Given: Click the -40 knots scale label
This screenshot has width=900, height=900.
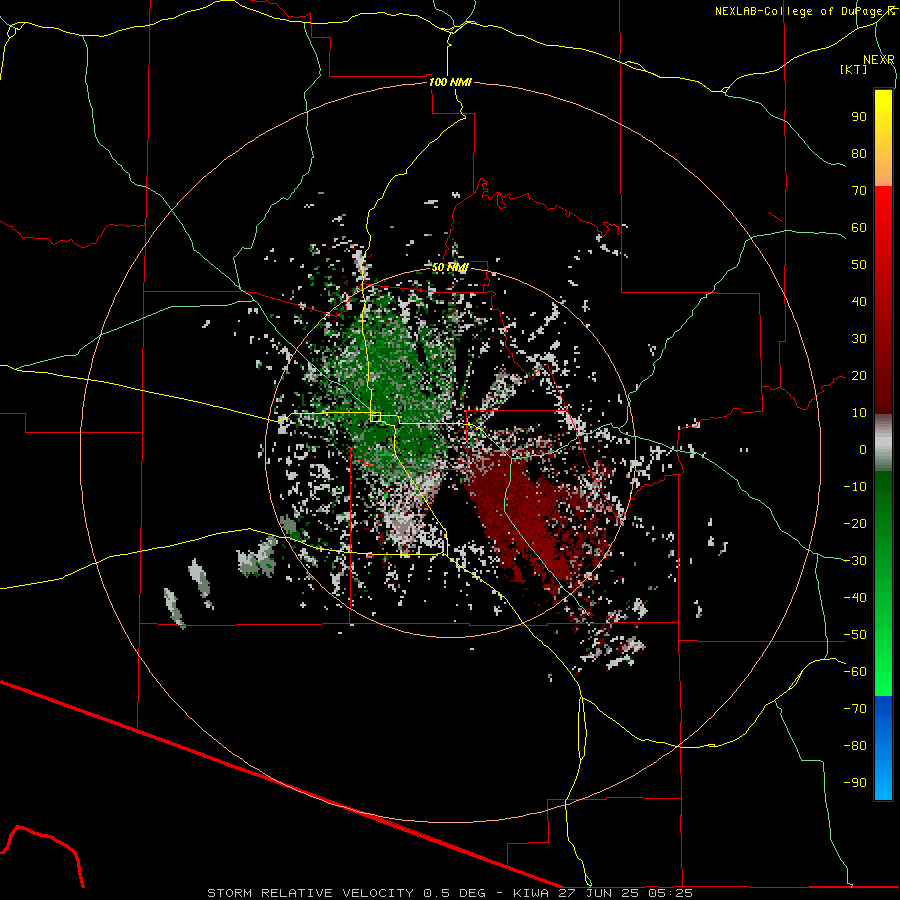Looking at the screenshot, I should (855, 598).
